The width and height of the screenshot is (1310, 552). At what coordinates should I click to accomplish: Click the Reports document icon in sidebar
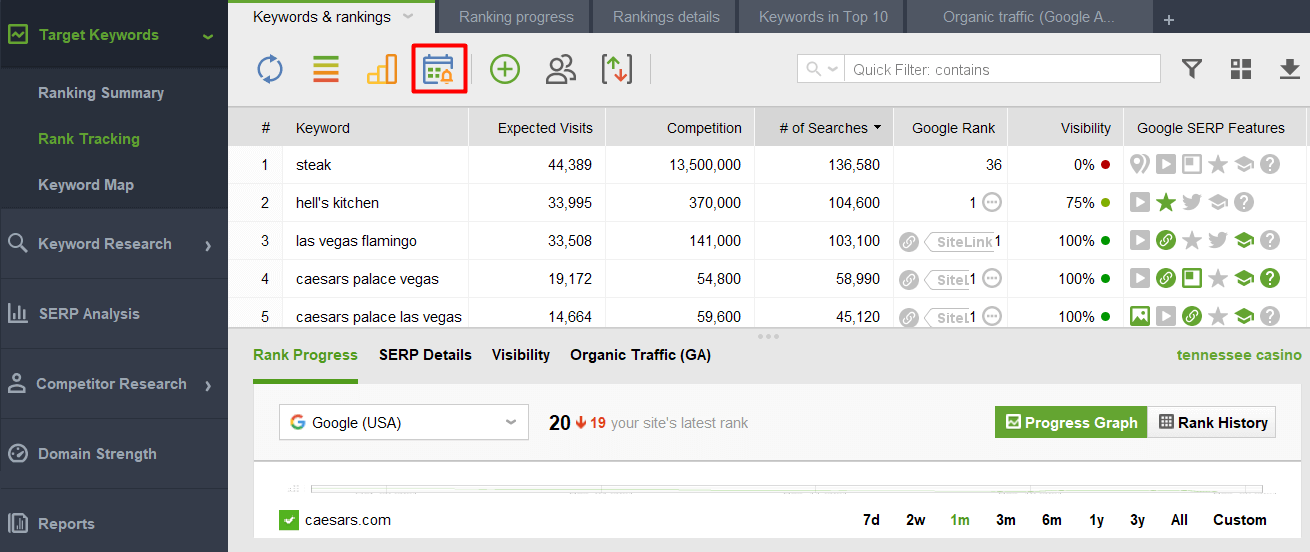[x=18, y=523]
